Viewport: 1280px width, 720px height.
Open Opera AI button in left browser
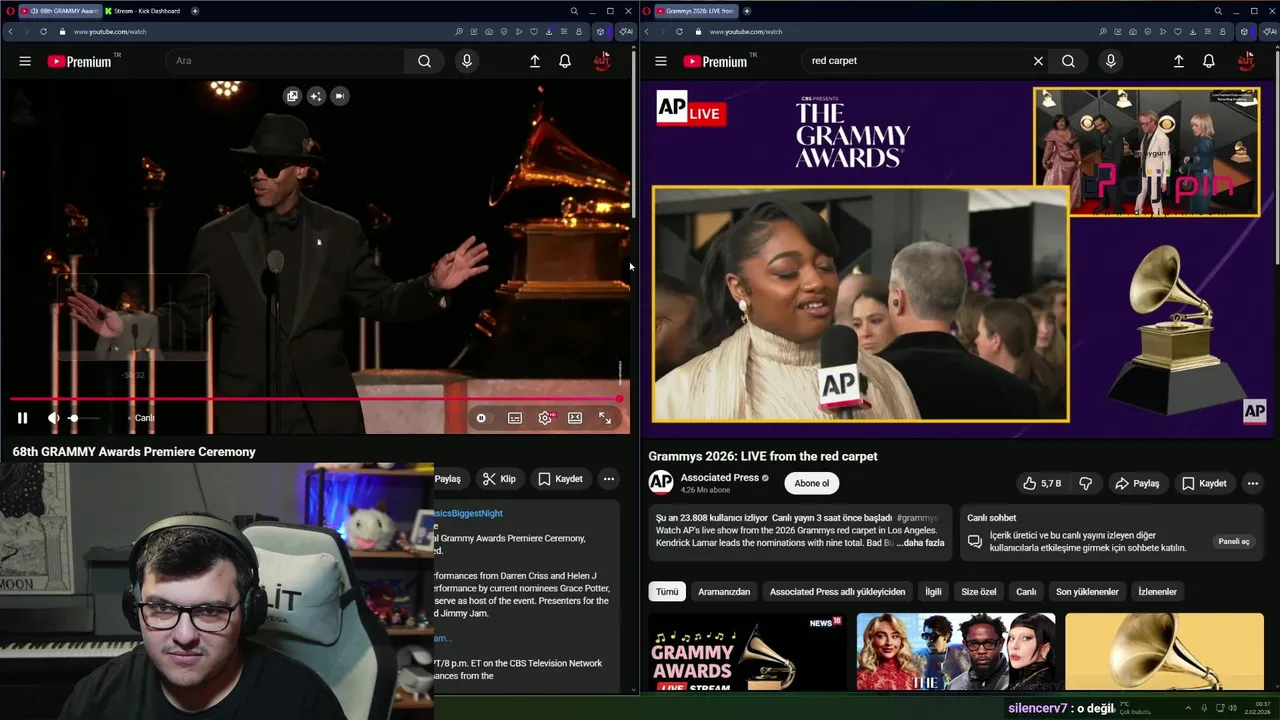pyautogui.click(x=625, y=31)
